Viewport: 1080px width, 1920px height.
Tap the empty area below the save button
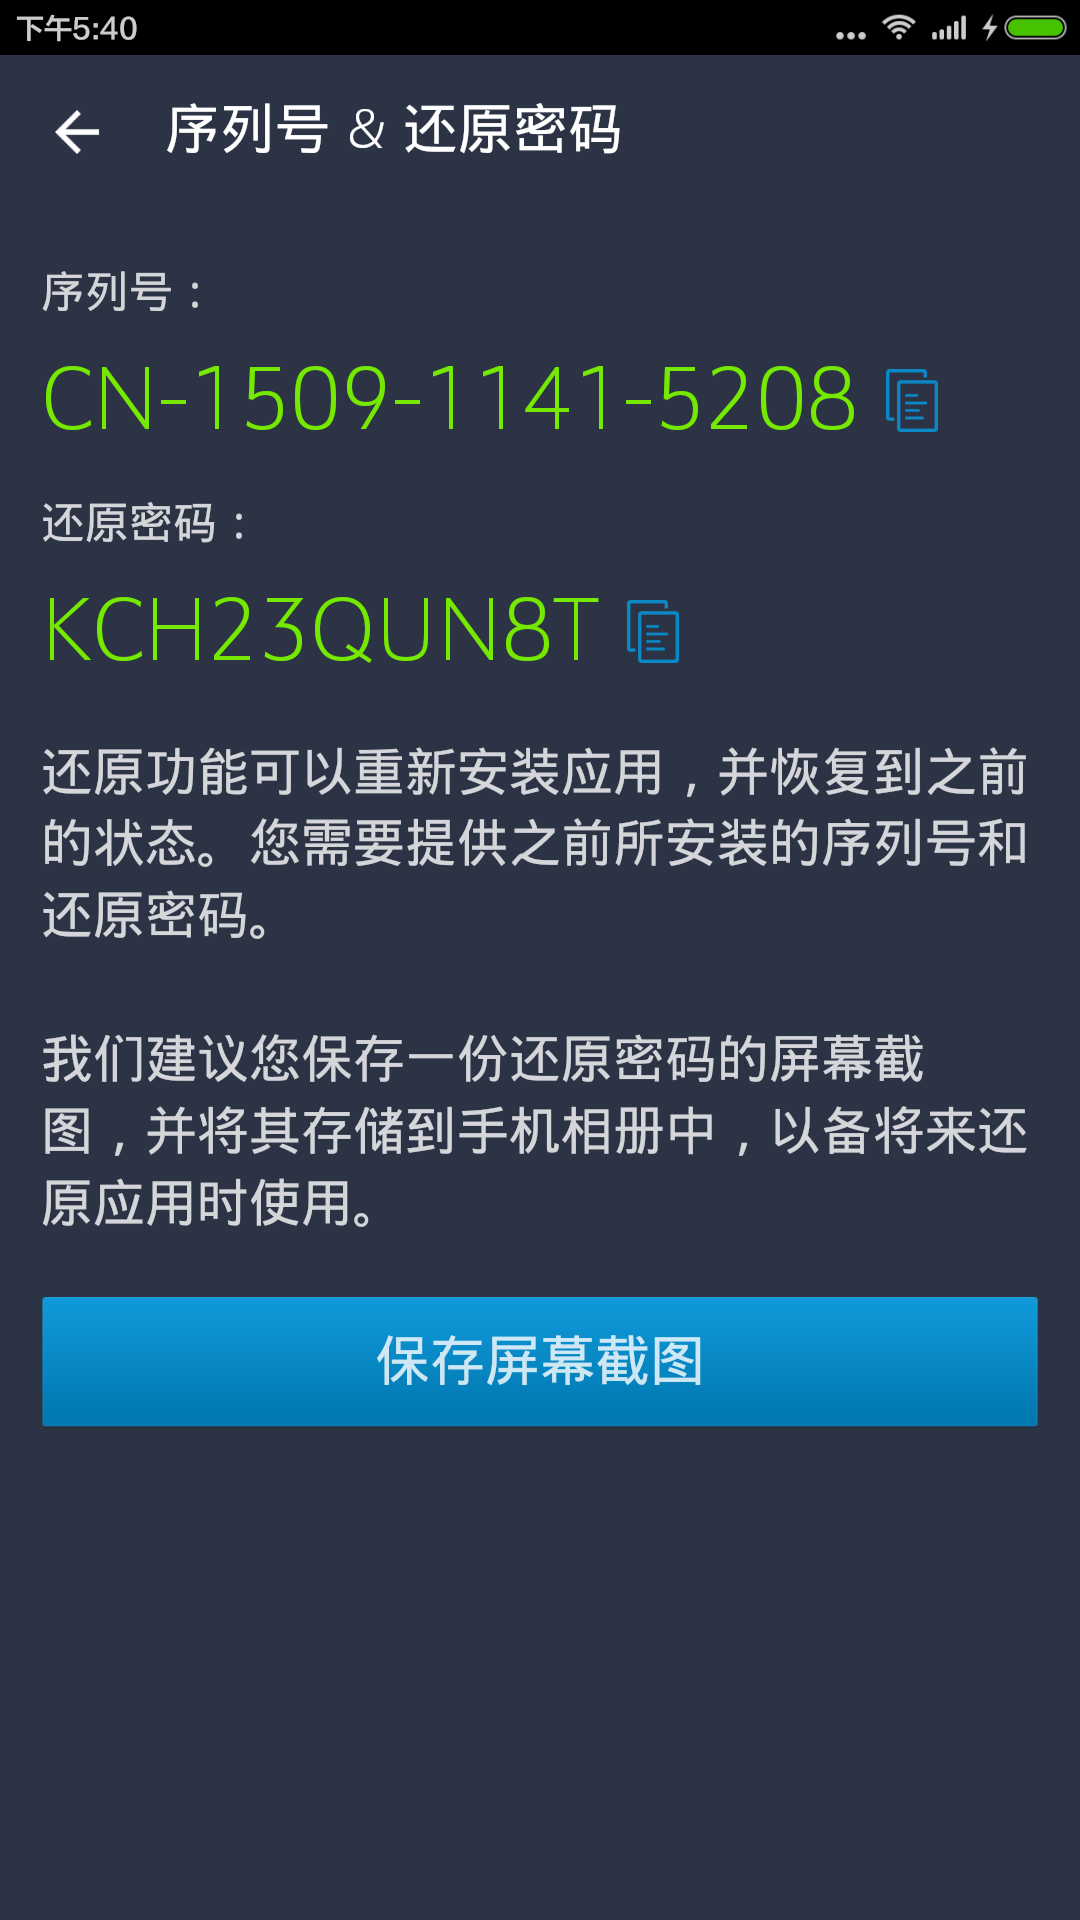[x=540, y=1670]
